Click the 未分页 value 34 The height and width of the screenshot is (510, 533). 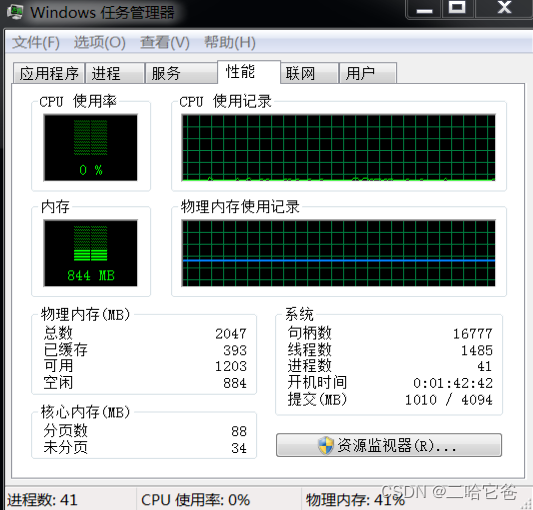[x=239, y=447]
